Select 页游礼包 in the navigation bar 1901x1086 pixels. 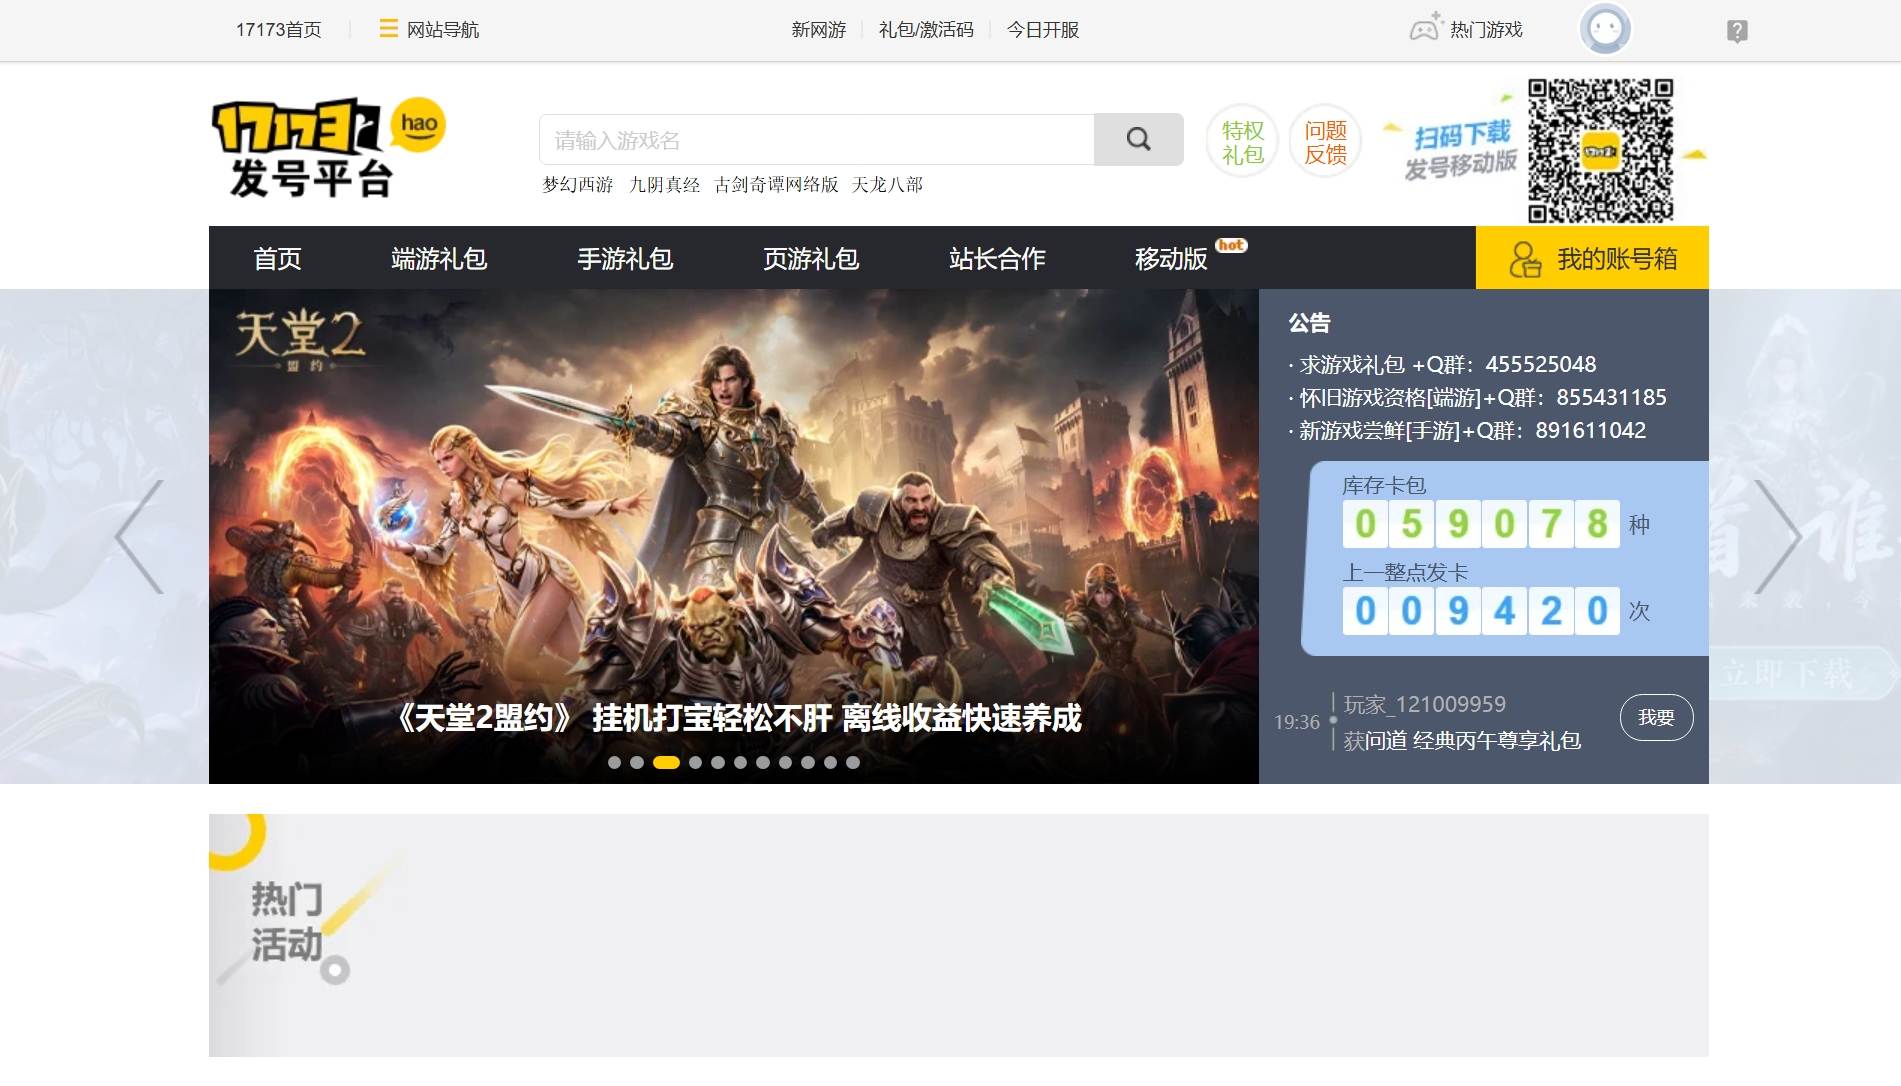811,258
